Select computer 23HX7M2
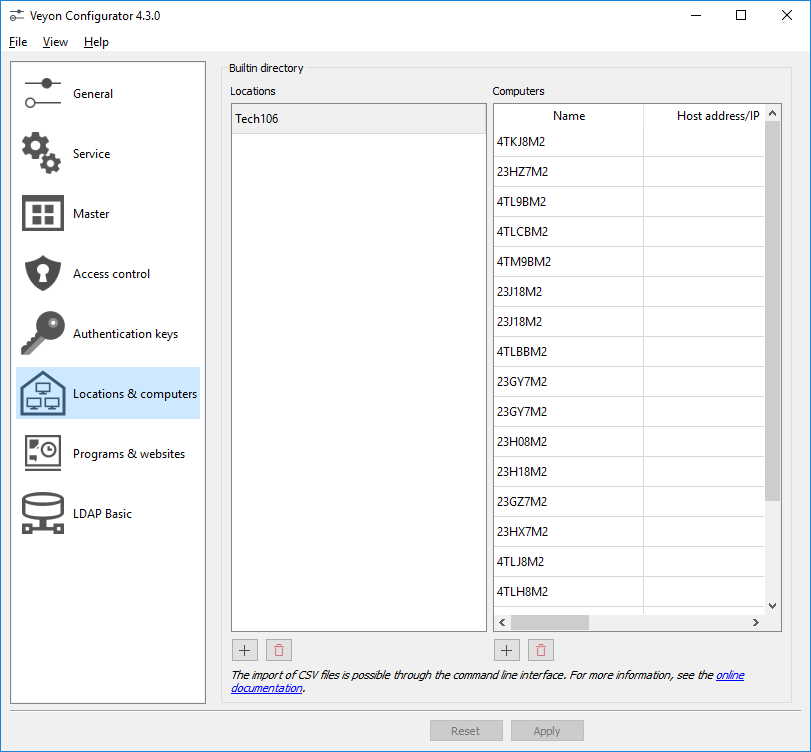 568,532
